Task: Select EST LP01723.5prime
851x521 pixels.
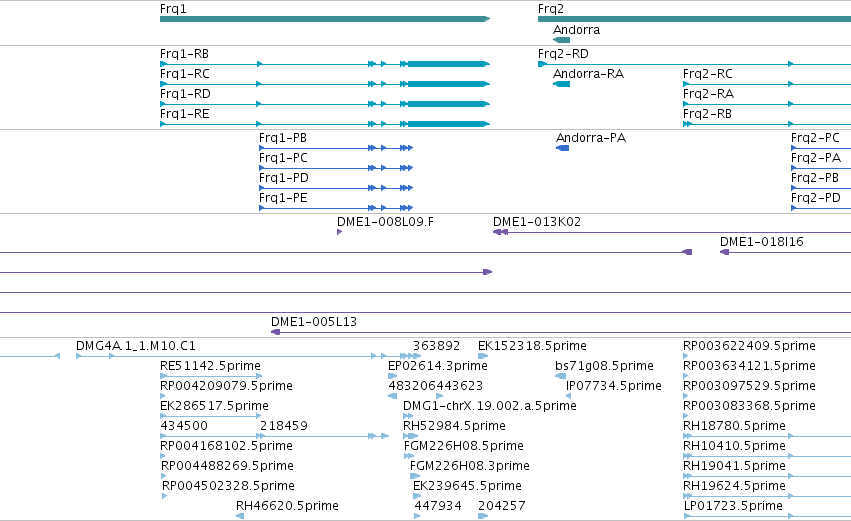Action: (x=733, y=506)
